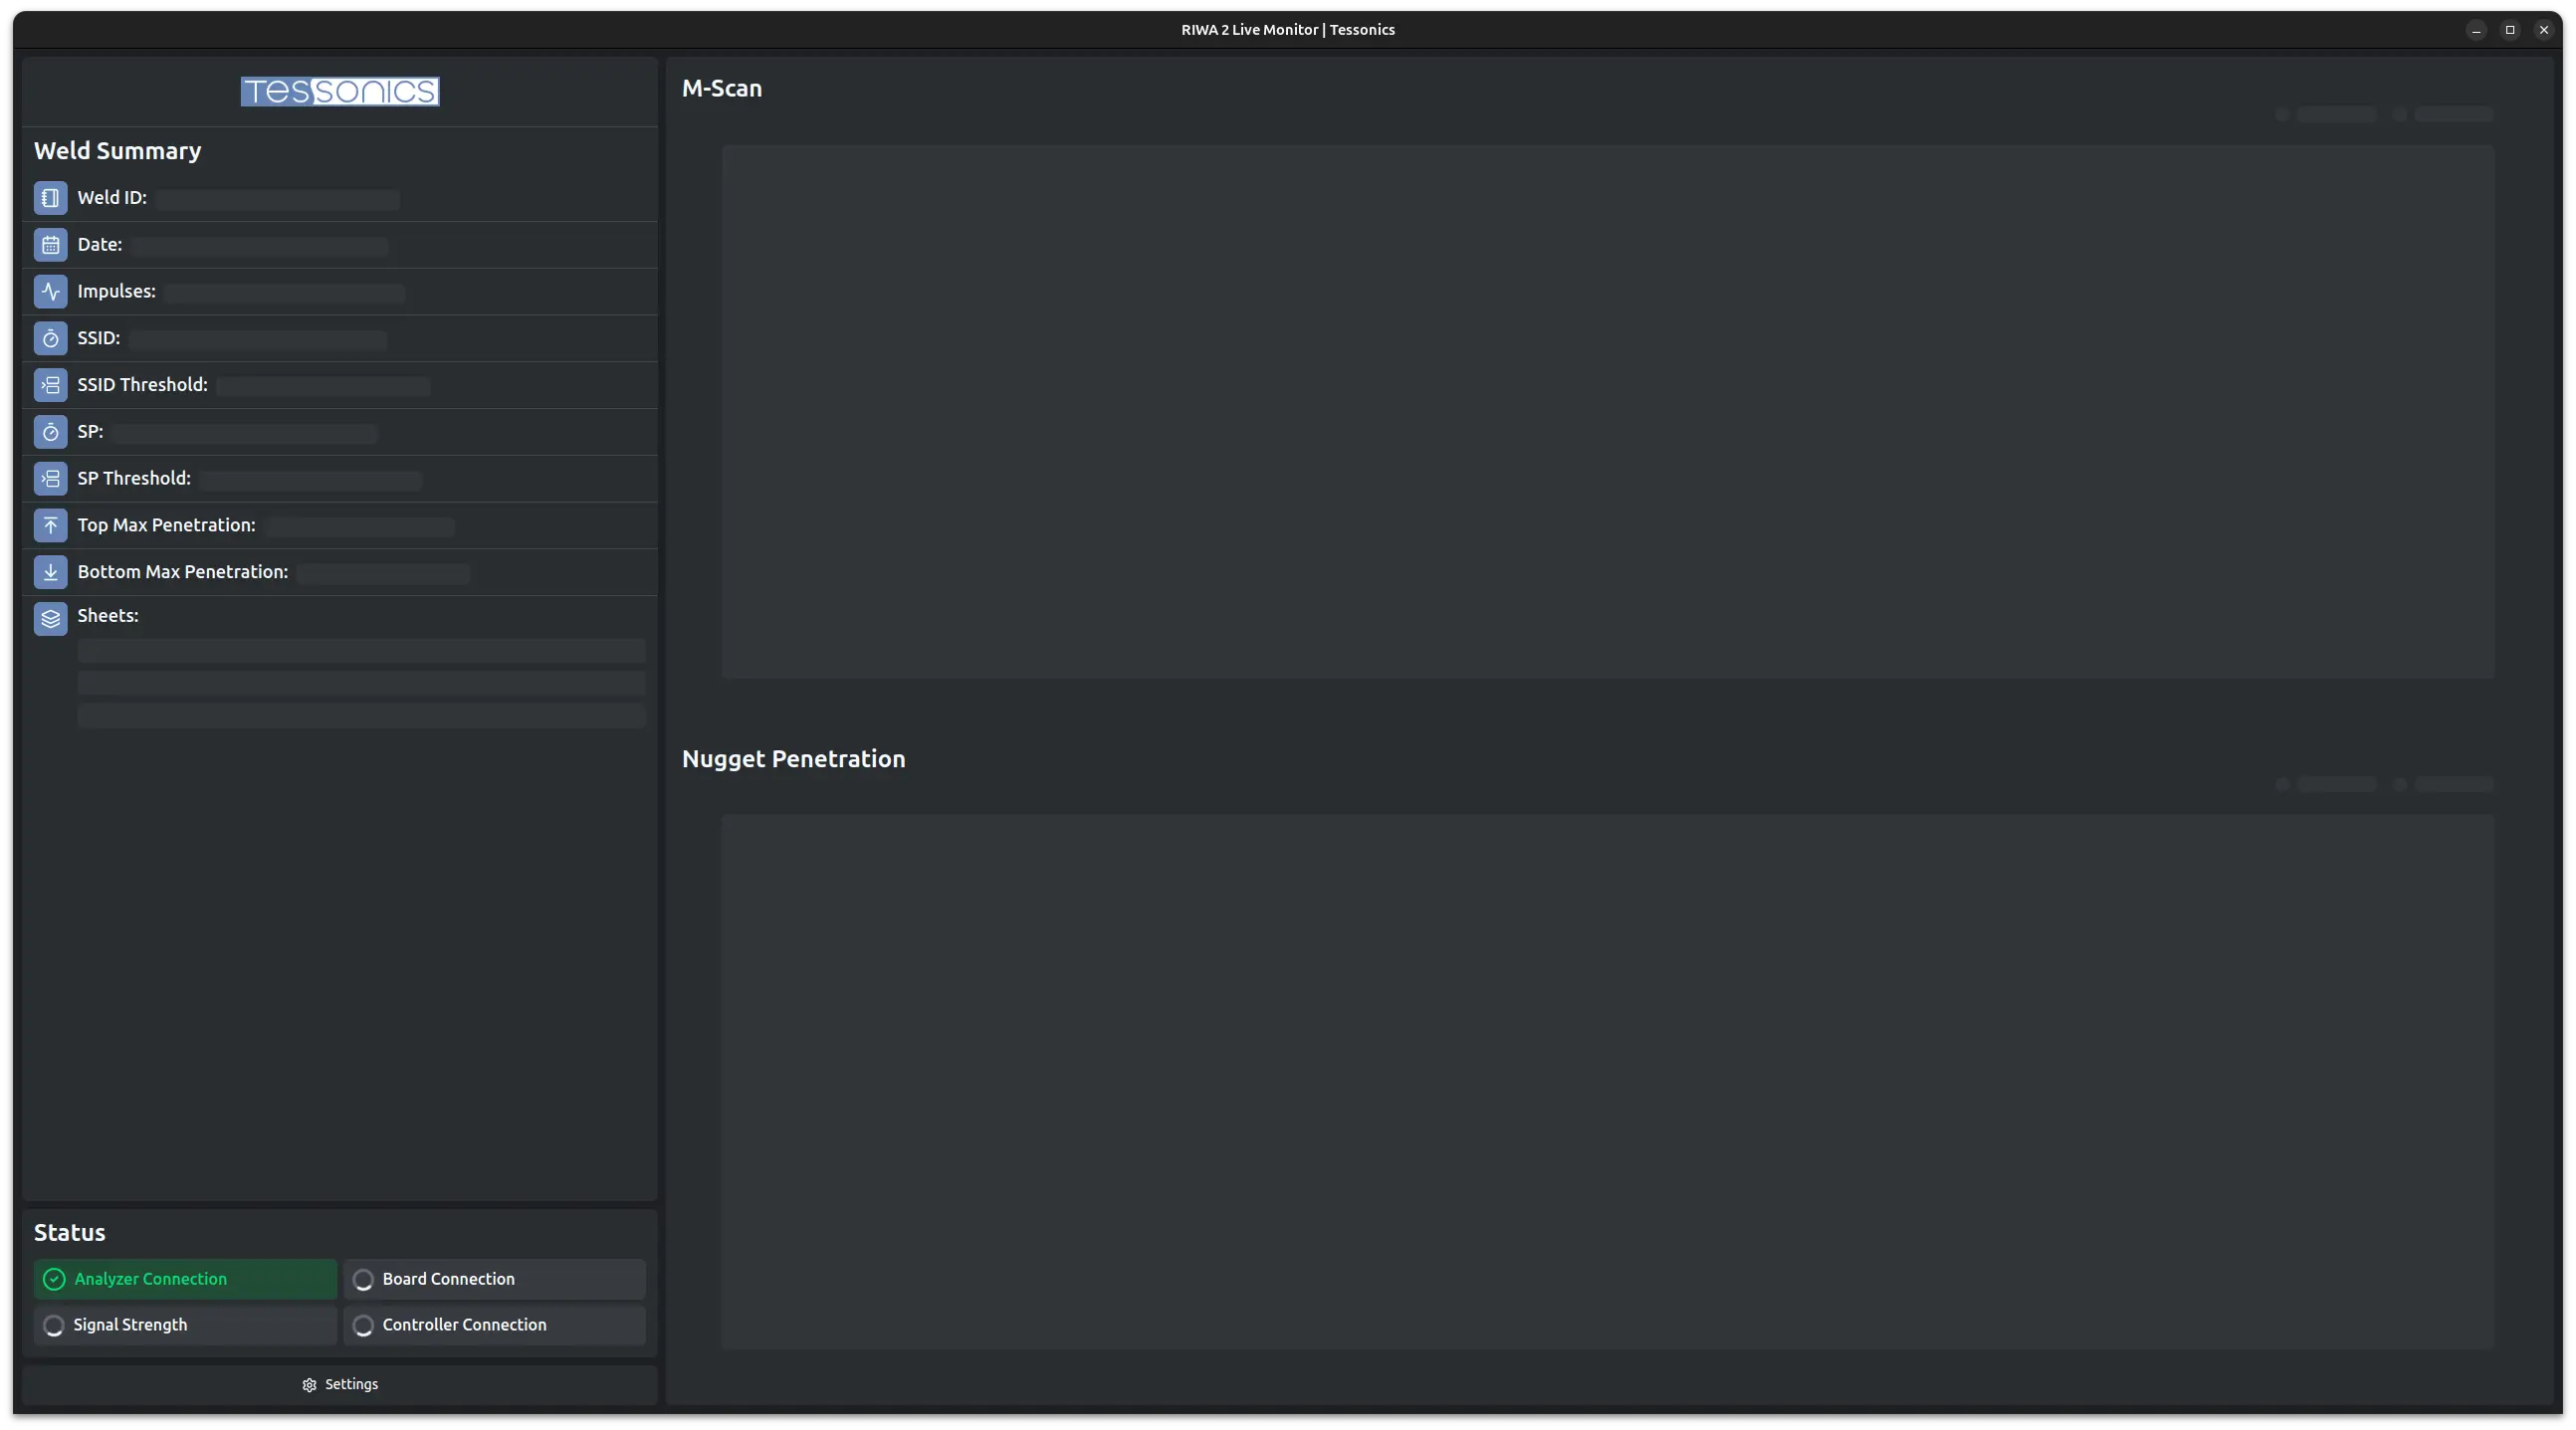Click the Weld ID icon
Screen dimensions: 2576x1430
(x=50, y=198)
